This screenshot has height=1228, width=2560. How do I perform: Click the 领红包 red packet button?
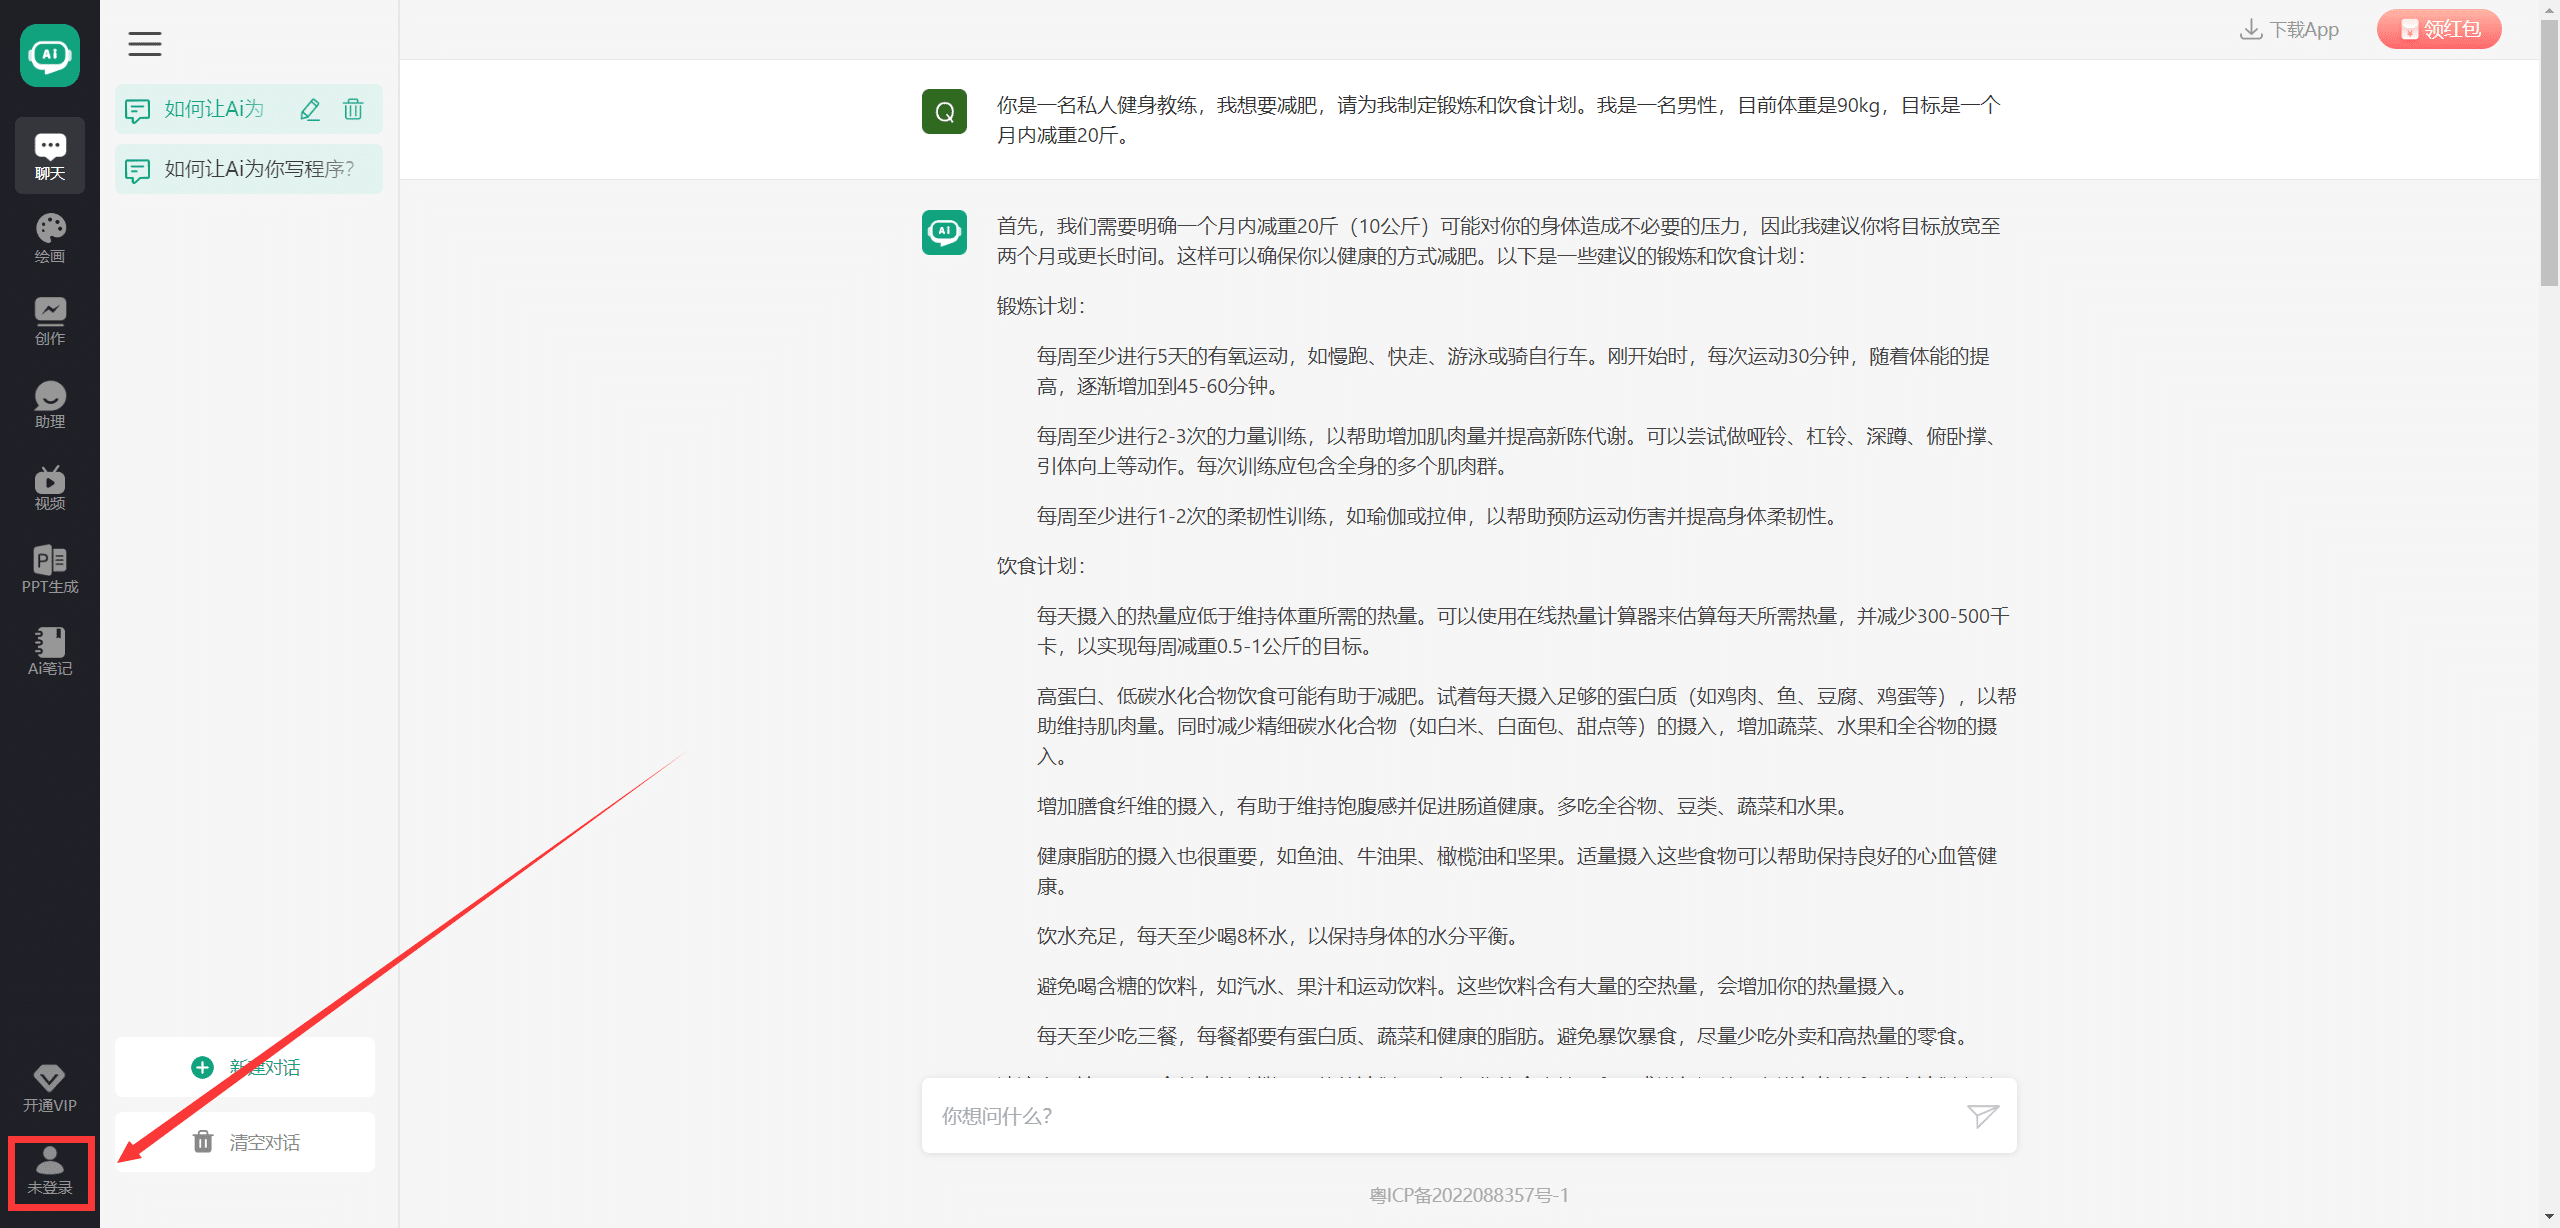pyautogui.click(x=2438, y=29)
